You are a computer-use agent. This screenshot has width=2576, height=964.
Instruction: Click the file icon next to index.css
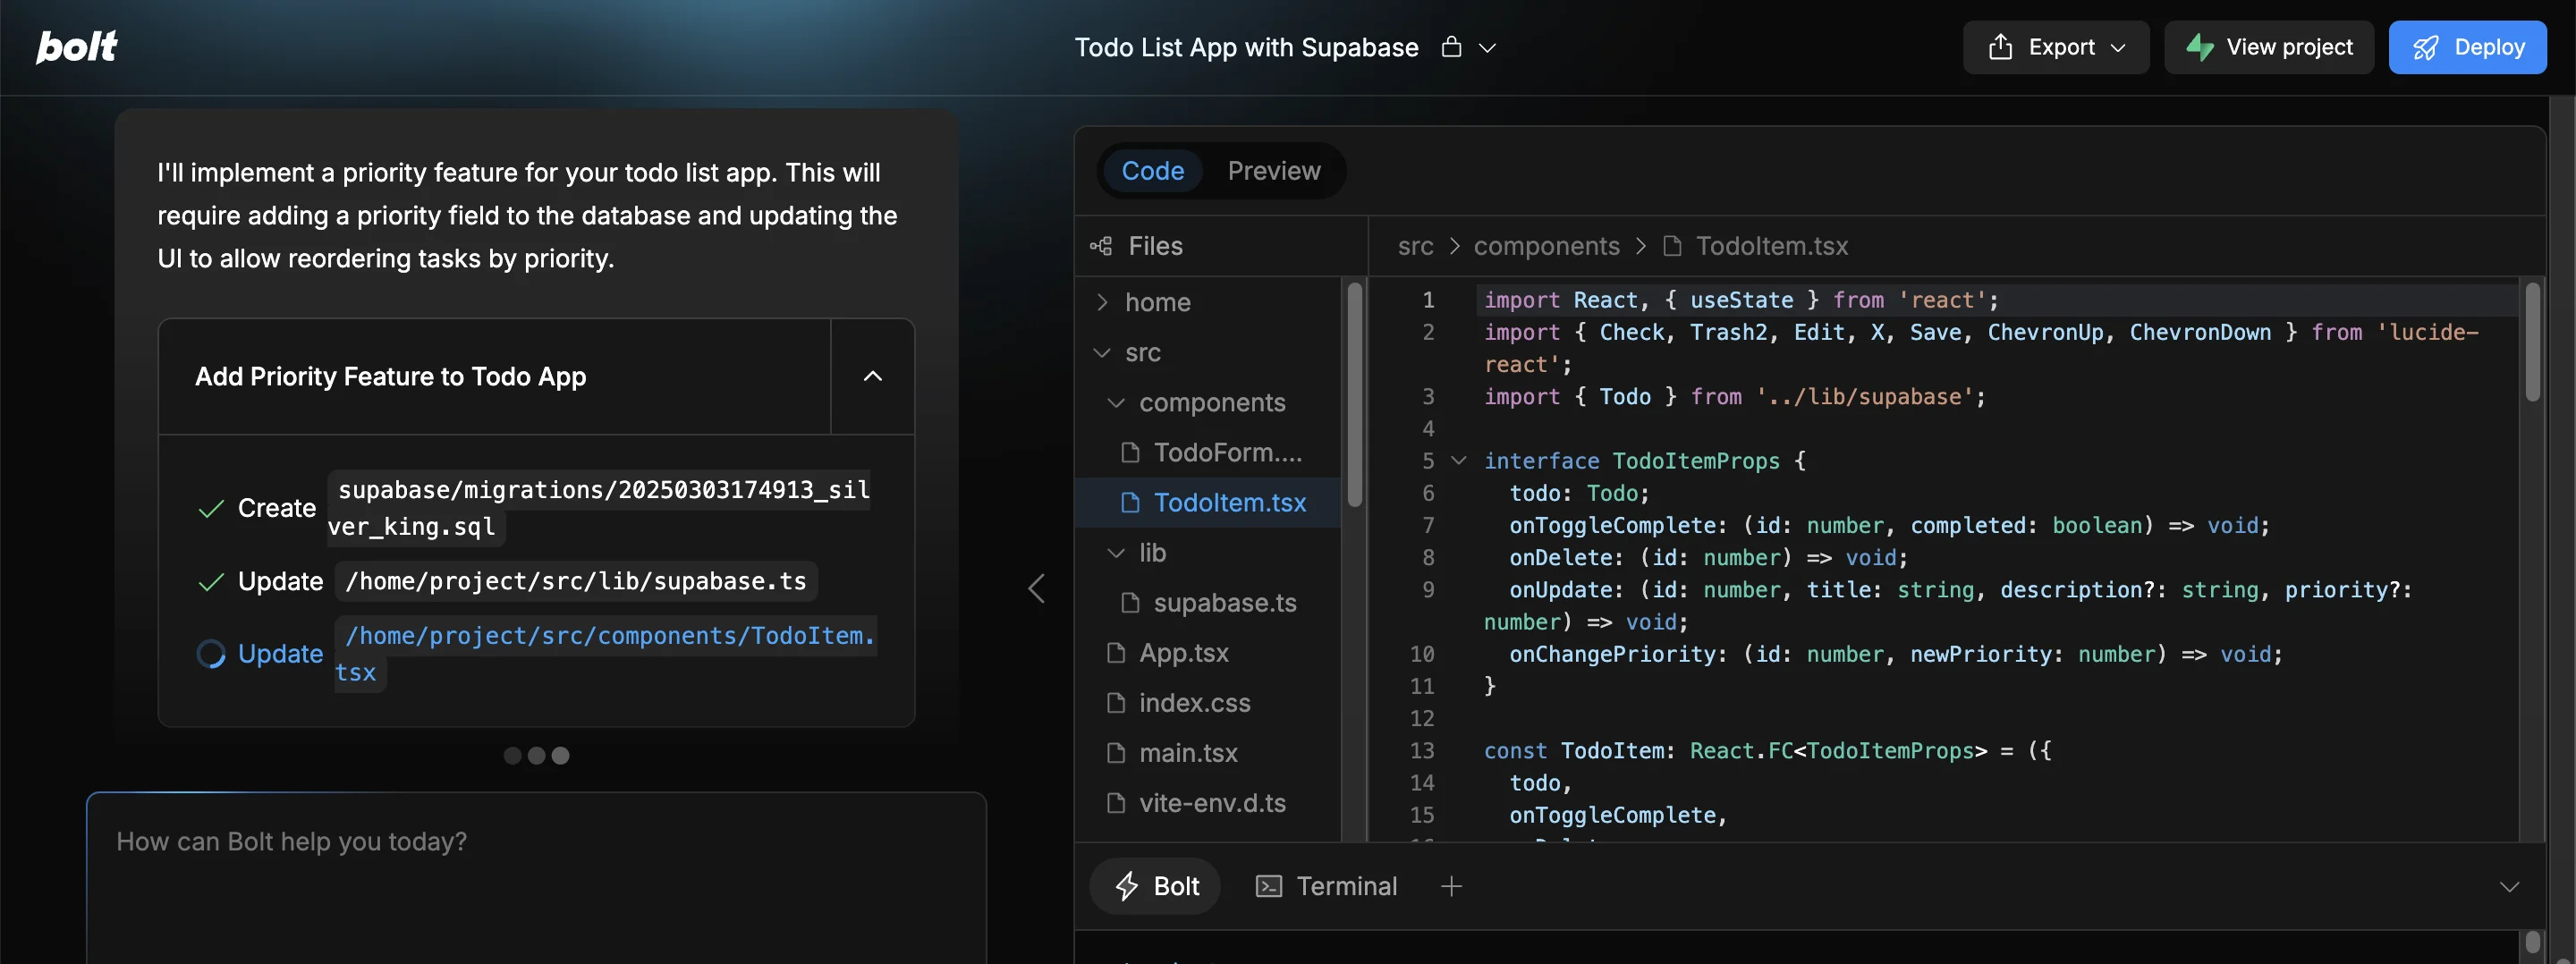[1116, 702]
